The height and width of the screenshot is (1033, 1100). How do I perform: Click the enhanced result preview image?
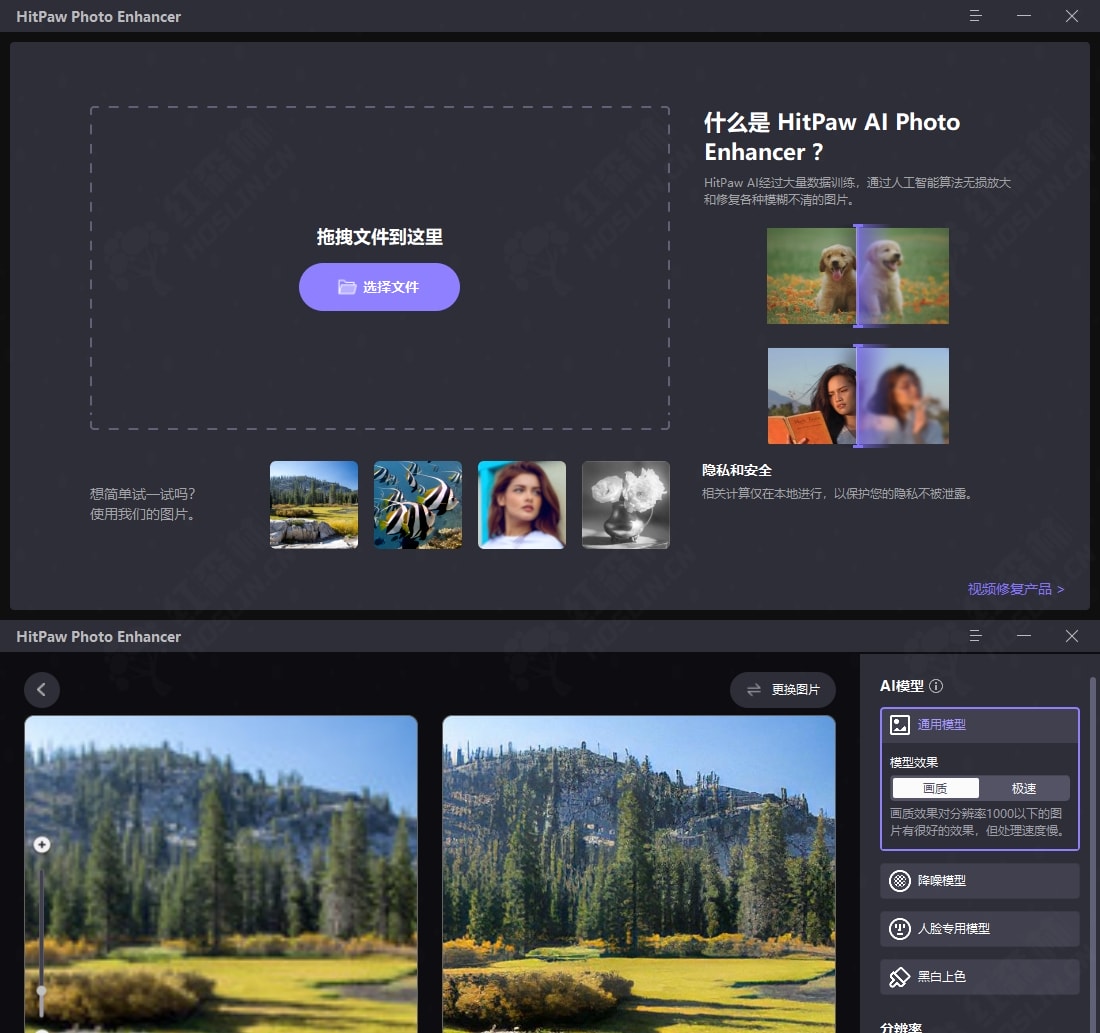tap(639, 874)
